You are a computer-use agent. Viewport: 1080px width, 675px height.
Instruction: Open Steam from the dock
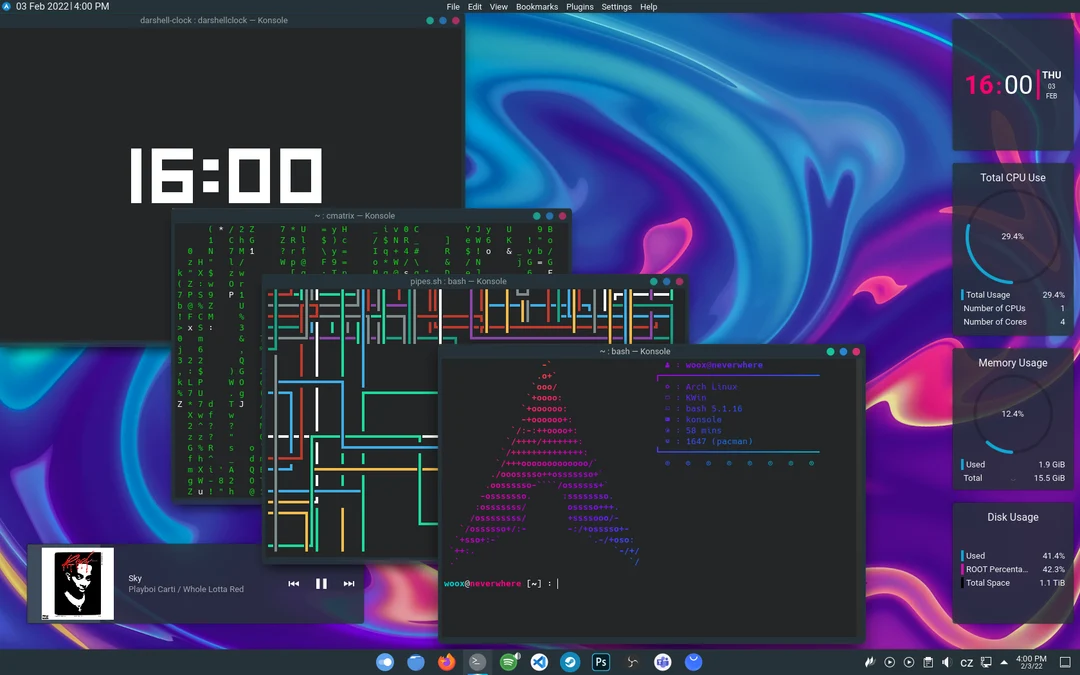click(570, 662)
